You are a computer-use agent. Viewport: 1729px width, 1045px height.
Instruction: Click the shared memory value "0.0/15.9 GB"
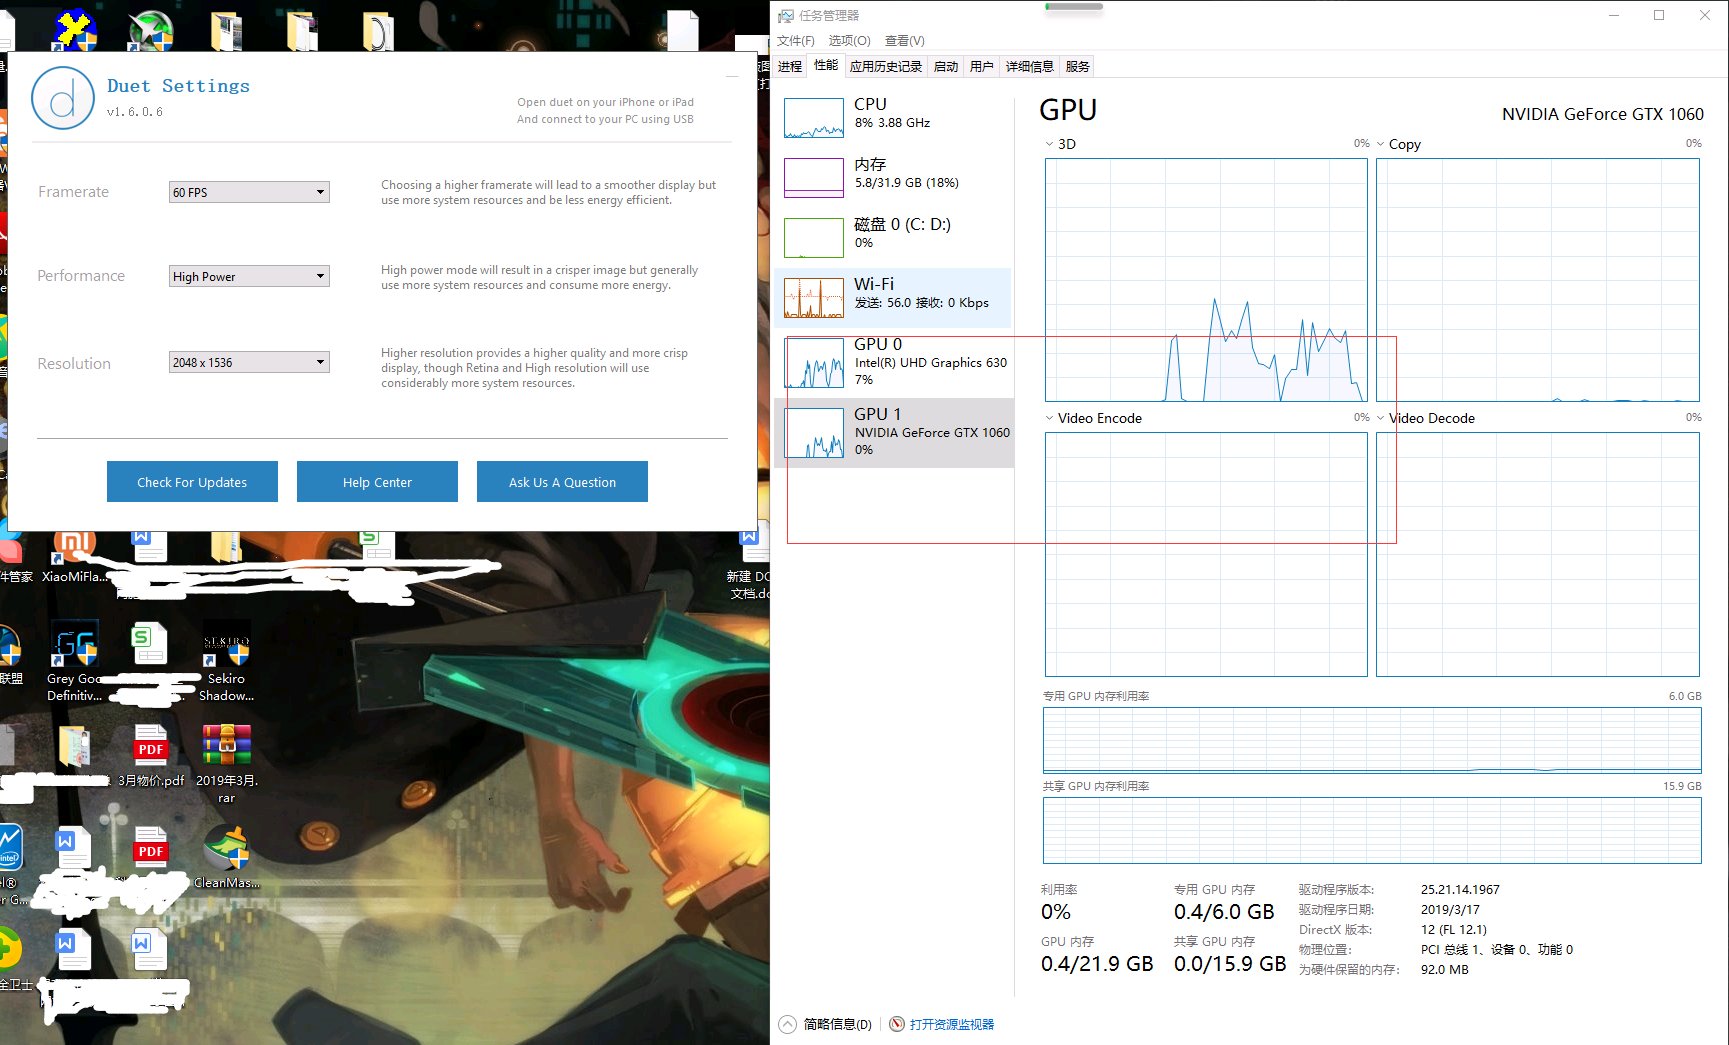pyautogui.click(x=1230, y=964)
